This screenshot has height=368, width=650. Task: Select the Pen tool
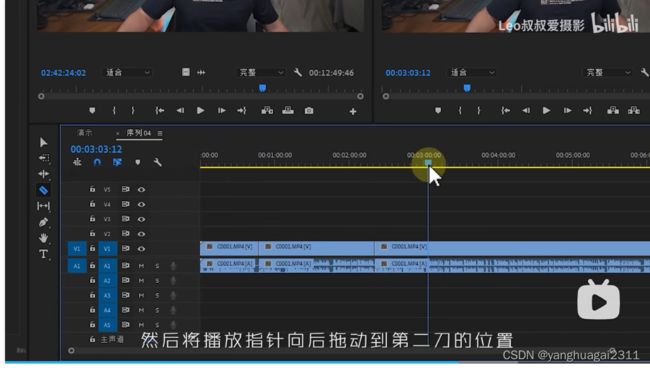[x=44, y=222]
